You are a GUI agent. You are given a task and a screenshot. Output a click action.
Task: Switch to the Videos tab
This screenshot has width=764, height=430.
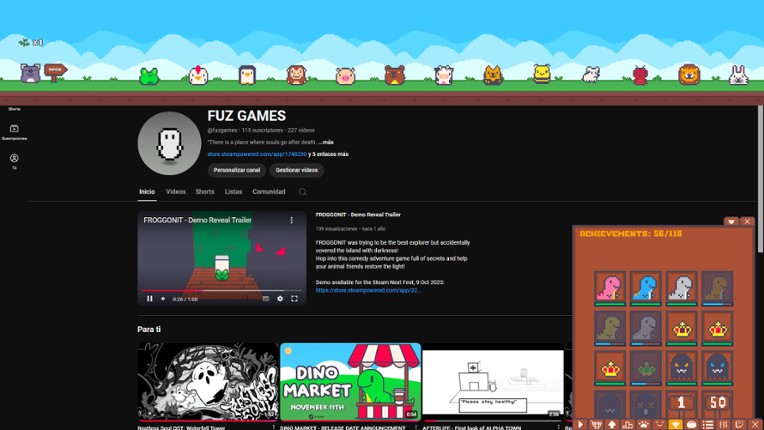(x=176, y=192)
